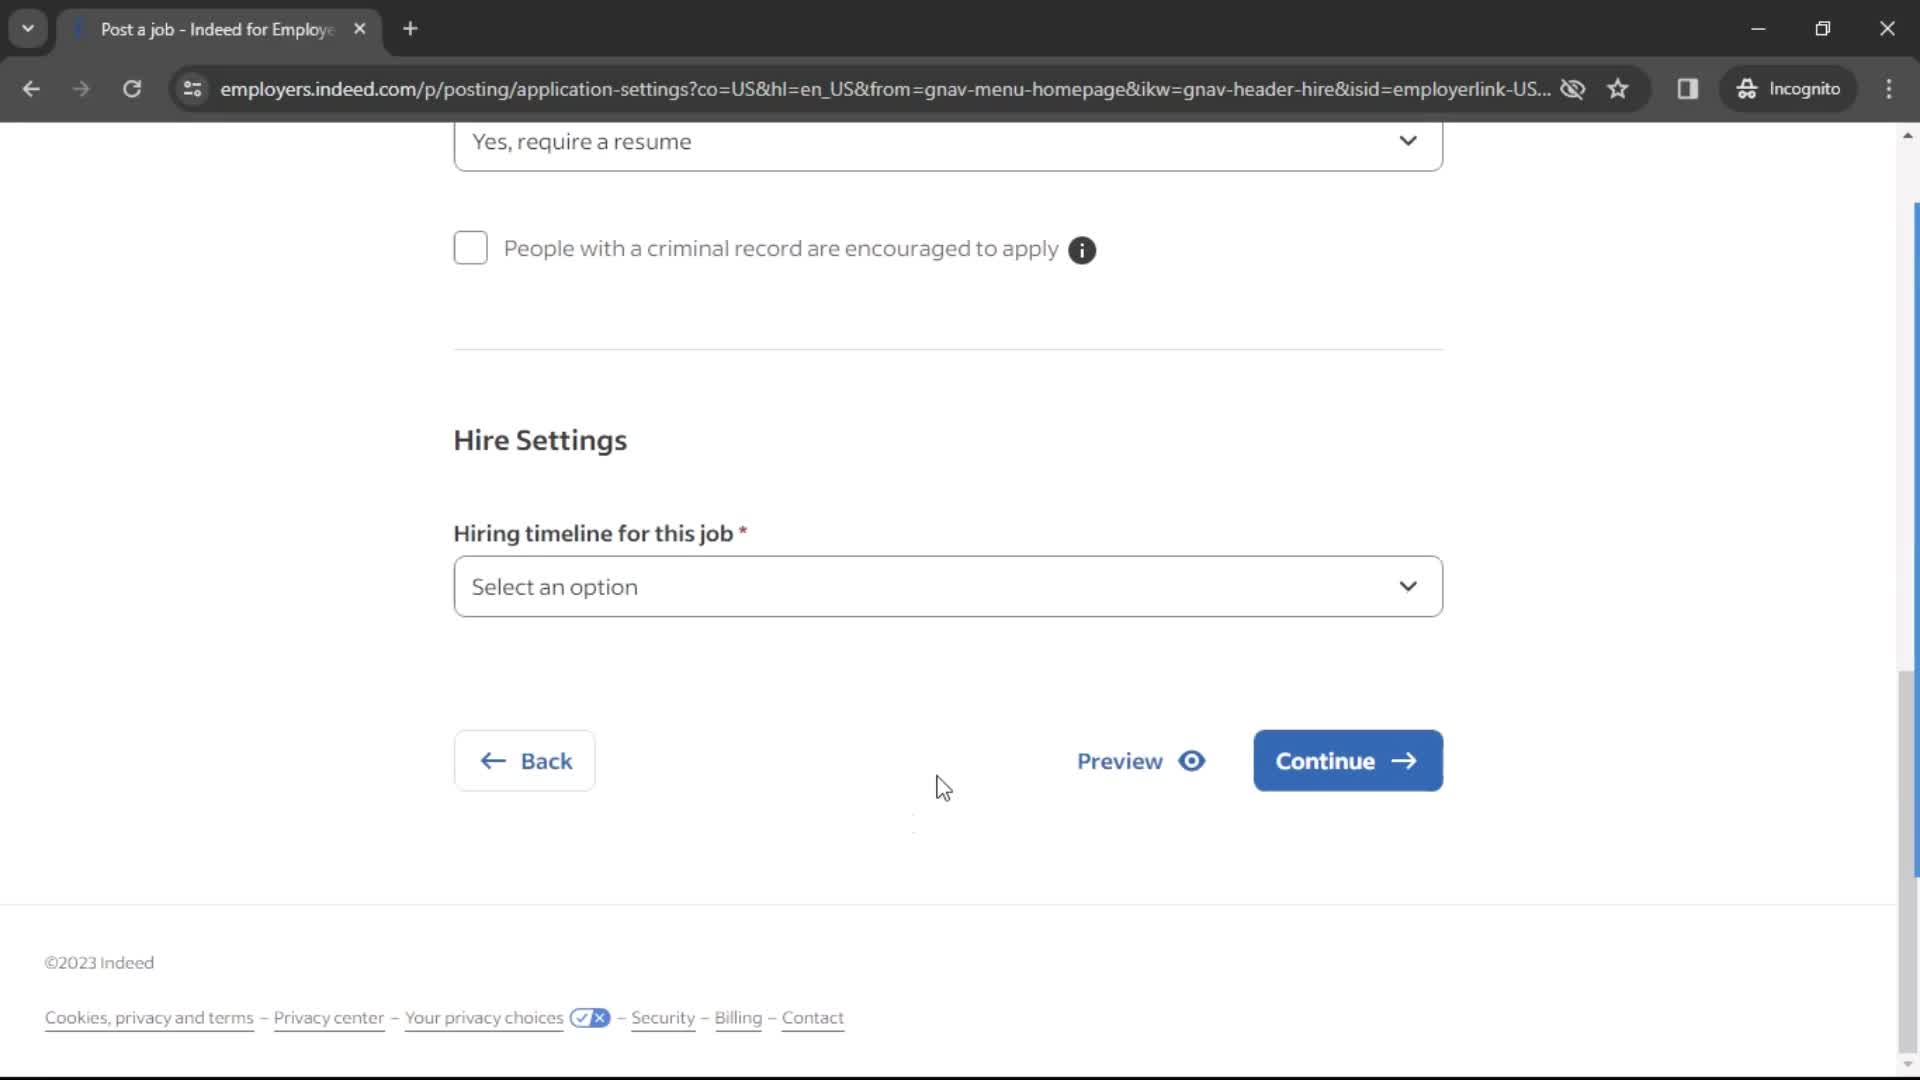Expand the Yes require a resume dropdown
The width and height of the screenshot is (1920, 1080).
(945, 141)
